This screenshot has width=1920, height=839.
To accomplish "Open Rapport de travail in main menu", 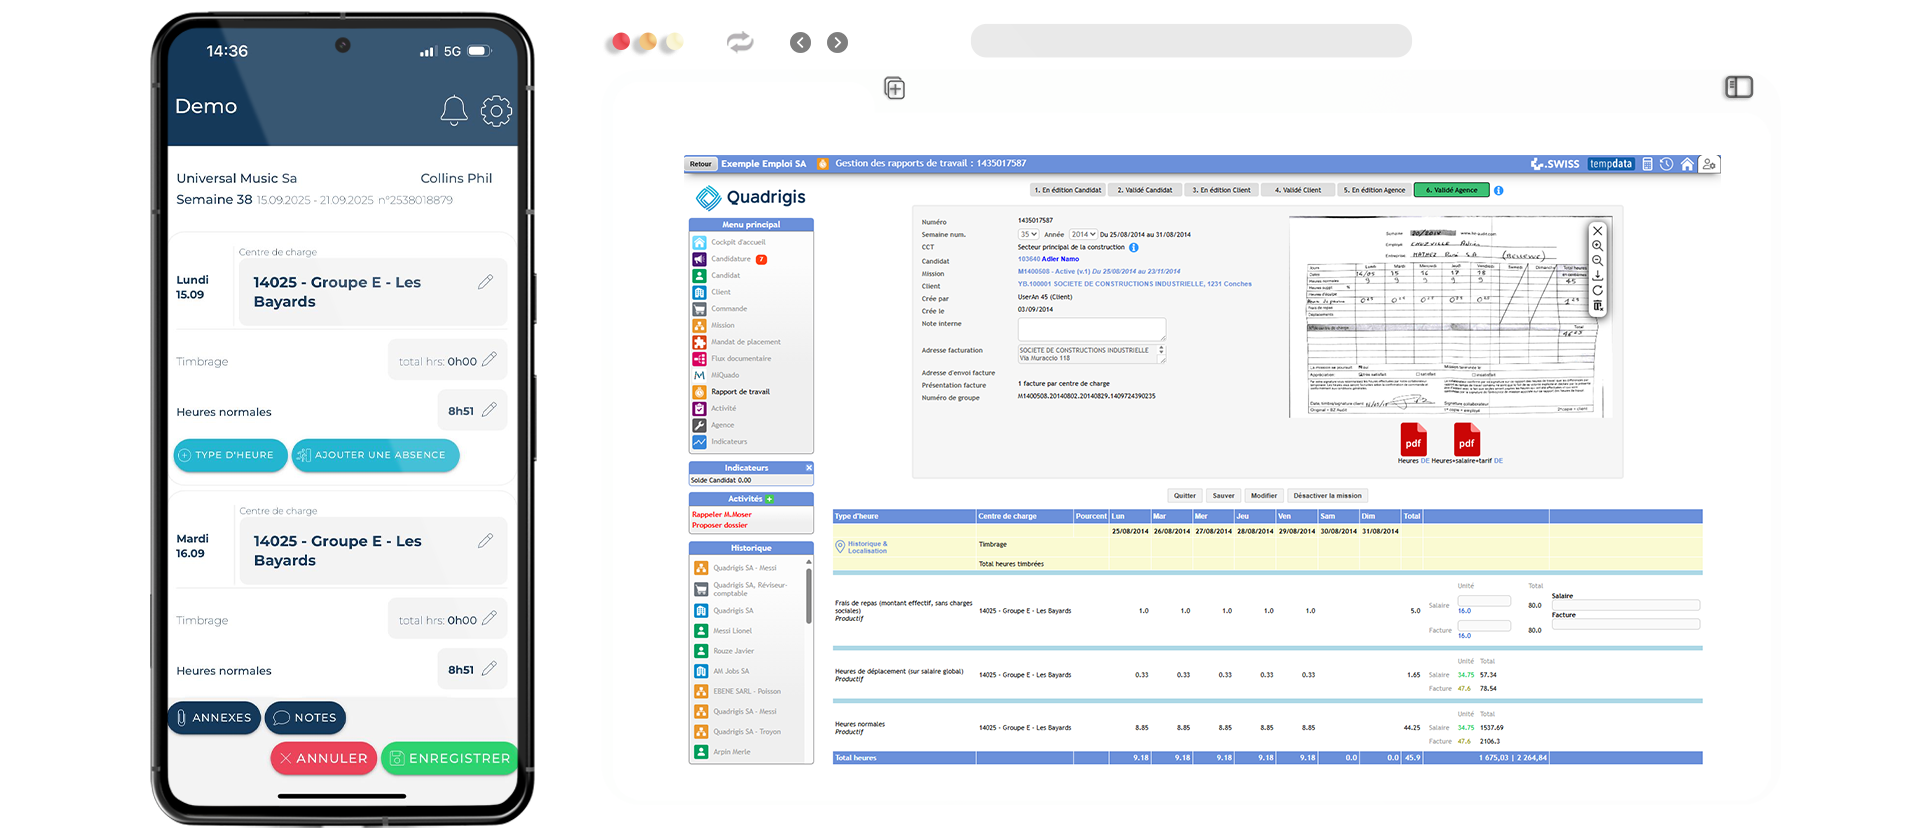I will [740, 392].
